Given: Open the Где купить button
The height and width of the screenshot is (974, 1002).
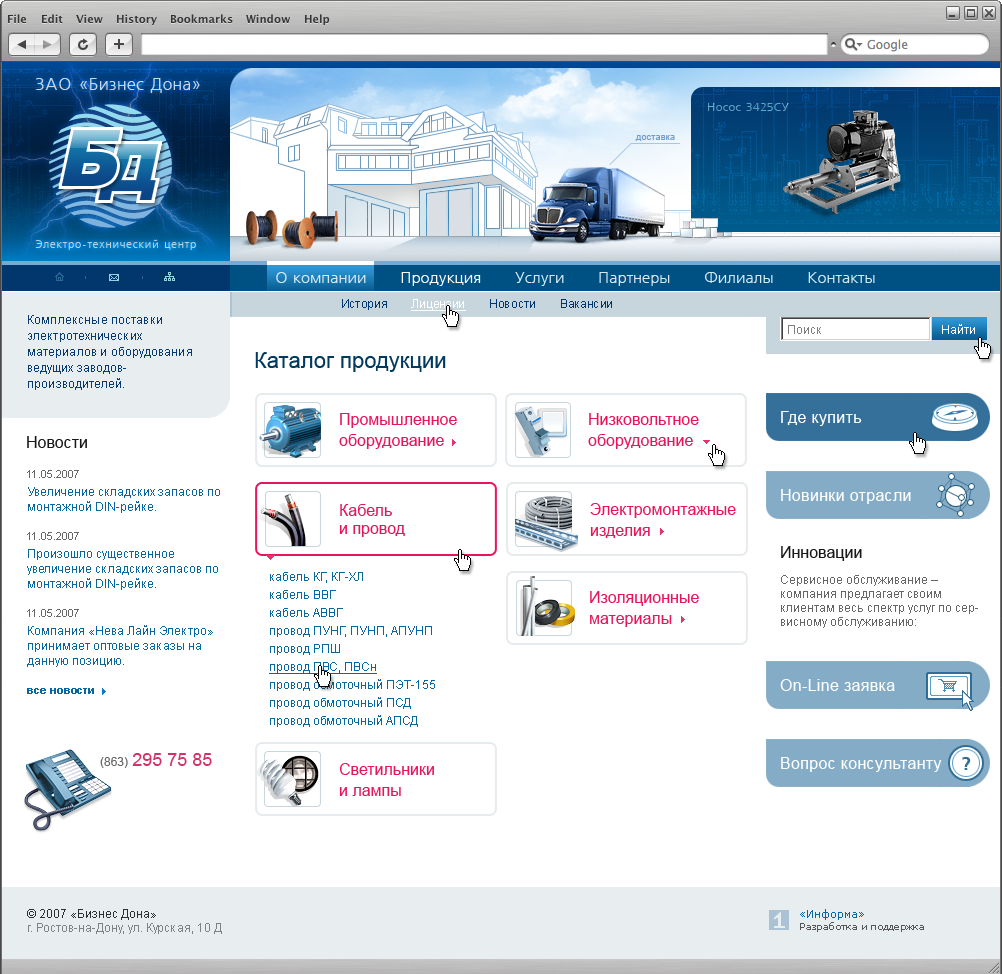Looking at the screenshot, I should point(877,417).
